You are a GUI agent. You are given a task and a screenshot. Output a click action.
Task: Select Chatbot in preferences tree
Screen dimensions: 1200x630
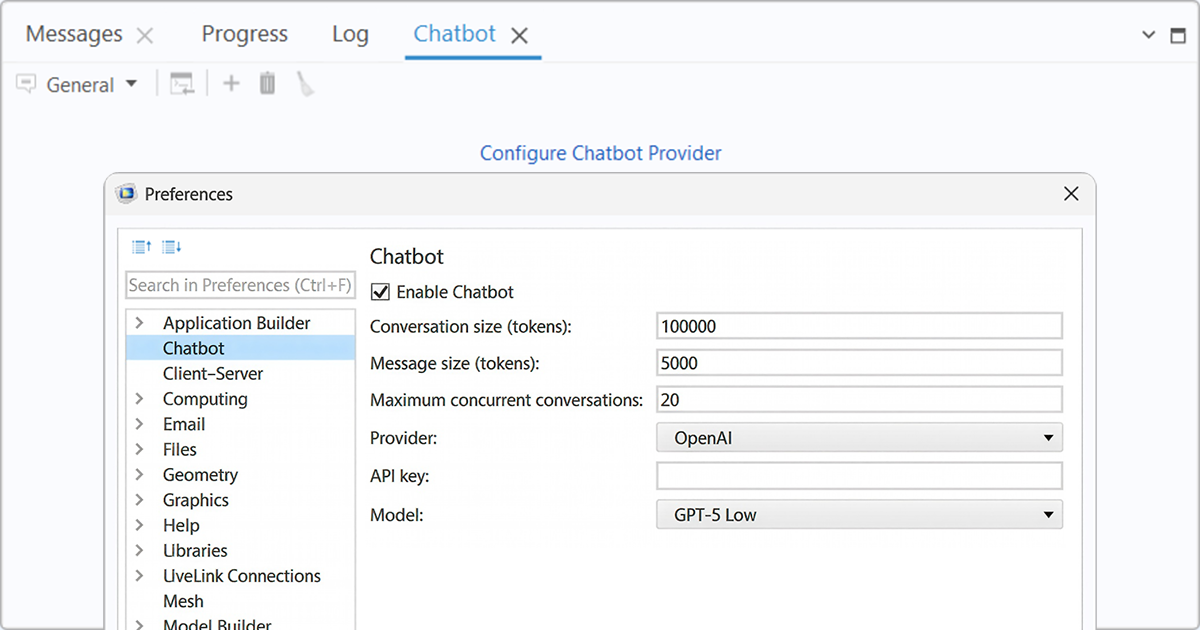(194, 348)
